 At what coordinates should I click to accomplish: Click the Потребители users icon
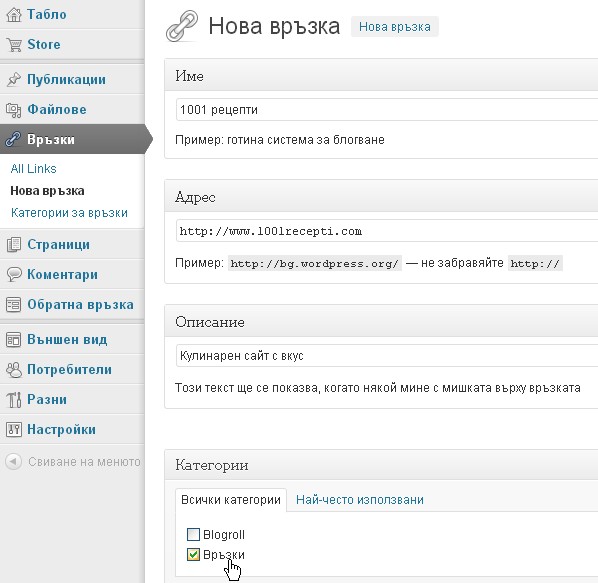(14, 369)
